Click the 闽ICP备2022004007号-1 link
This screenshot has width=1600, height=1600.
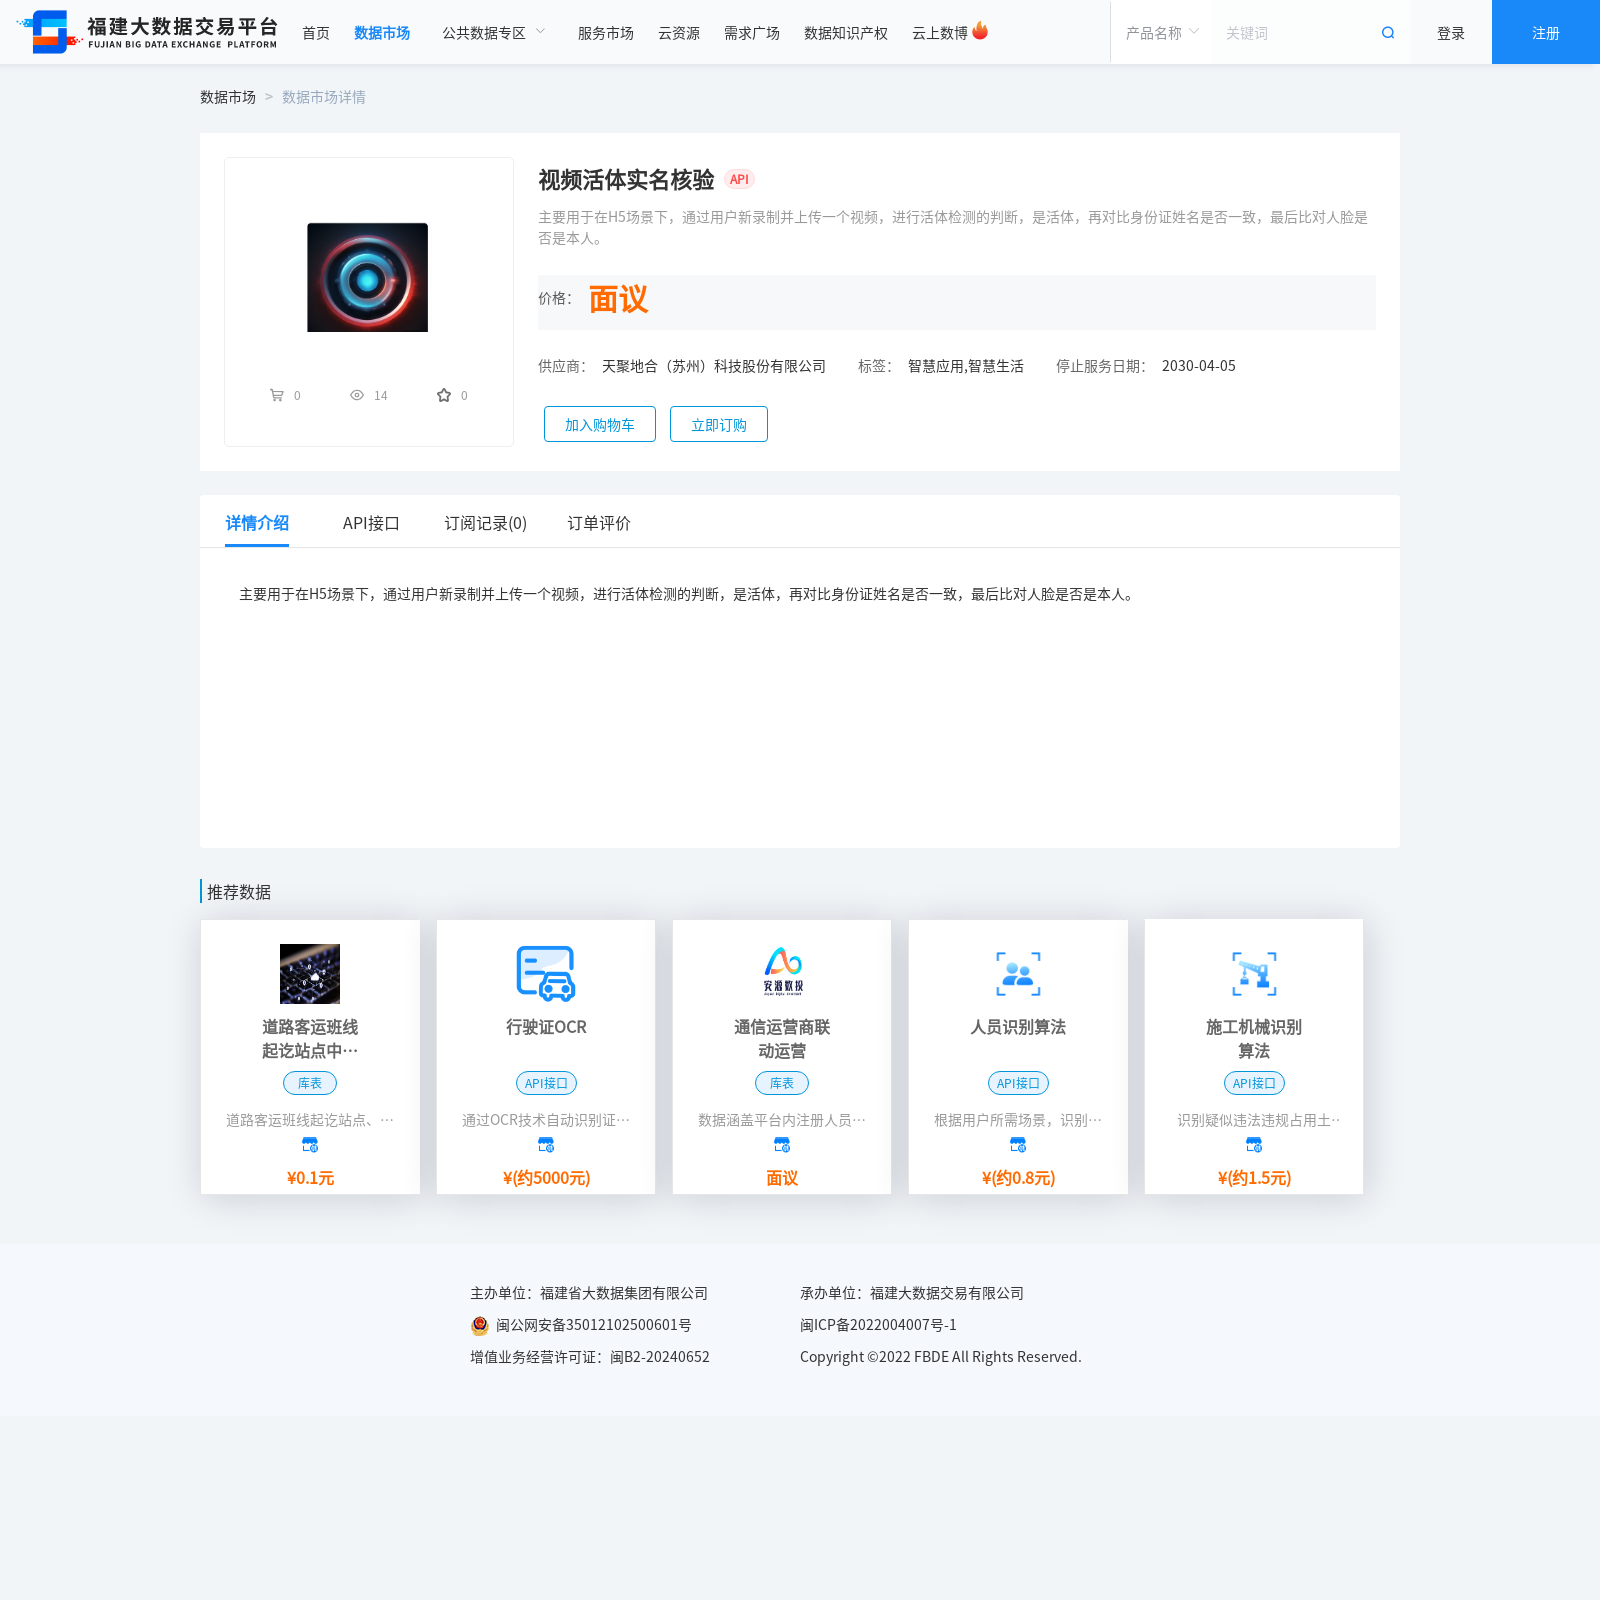pyautogui.click(x=878, y=1325)
